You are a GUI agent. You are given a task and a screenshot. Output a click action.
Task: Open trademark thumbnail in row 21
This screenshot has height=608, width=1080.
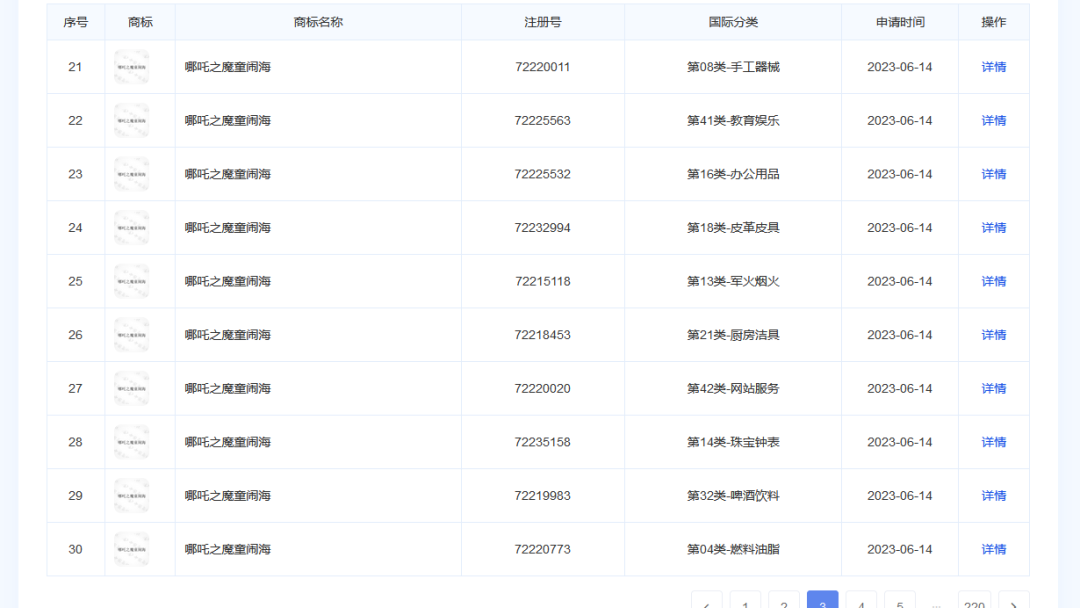tap(131, 67)
